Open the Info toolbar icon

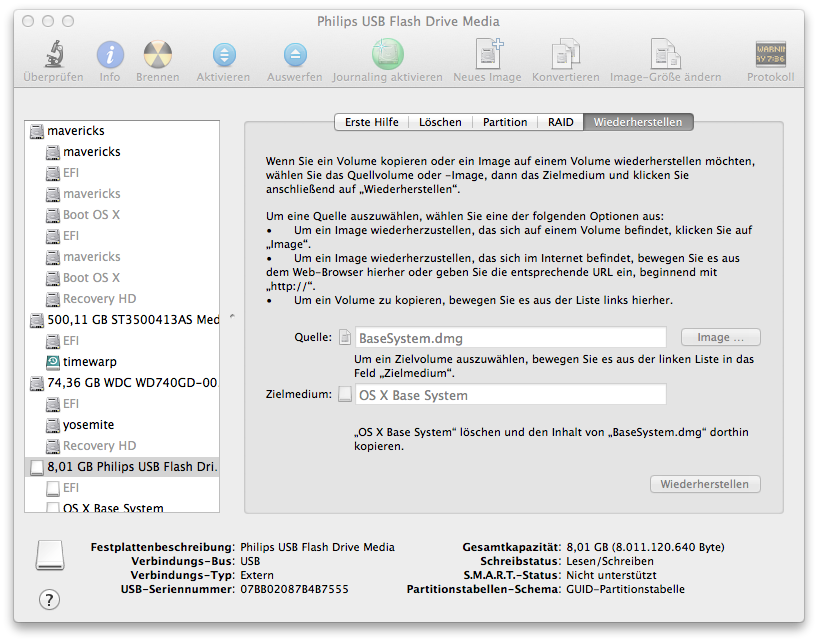(x=110, y=54)
